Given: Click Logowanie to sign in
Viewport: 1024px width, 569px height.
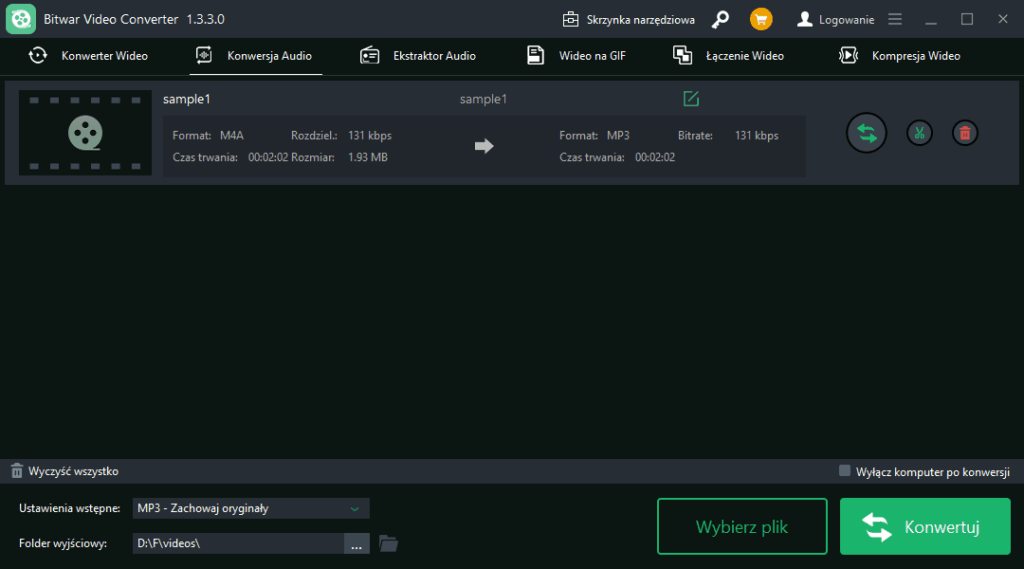Looking at the screenshot, I should (x=835, y=20).
